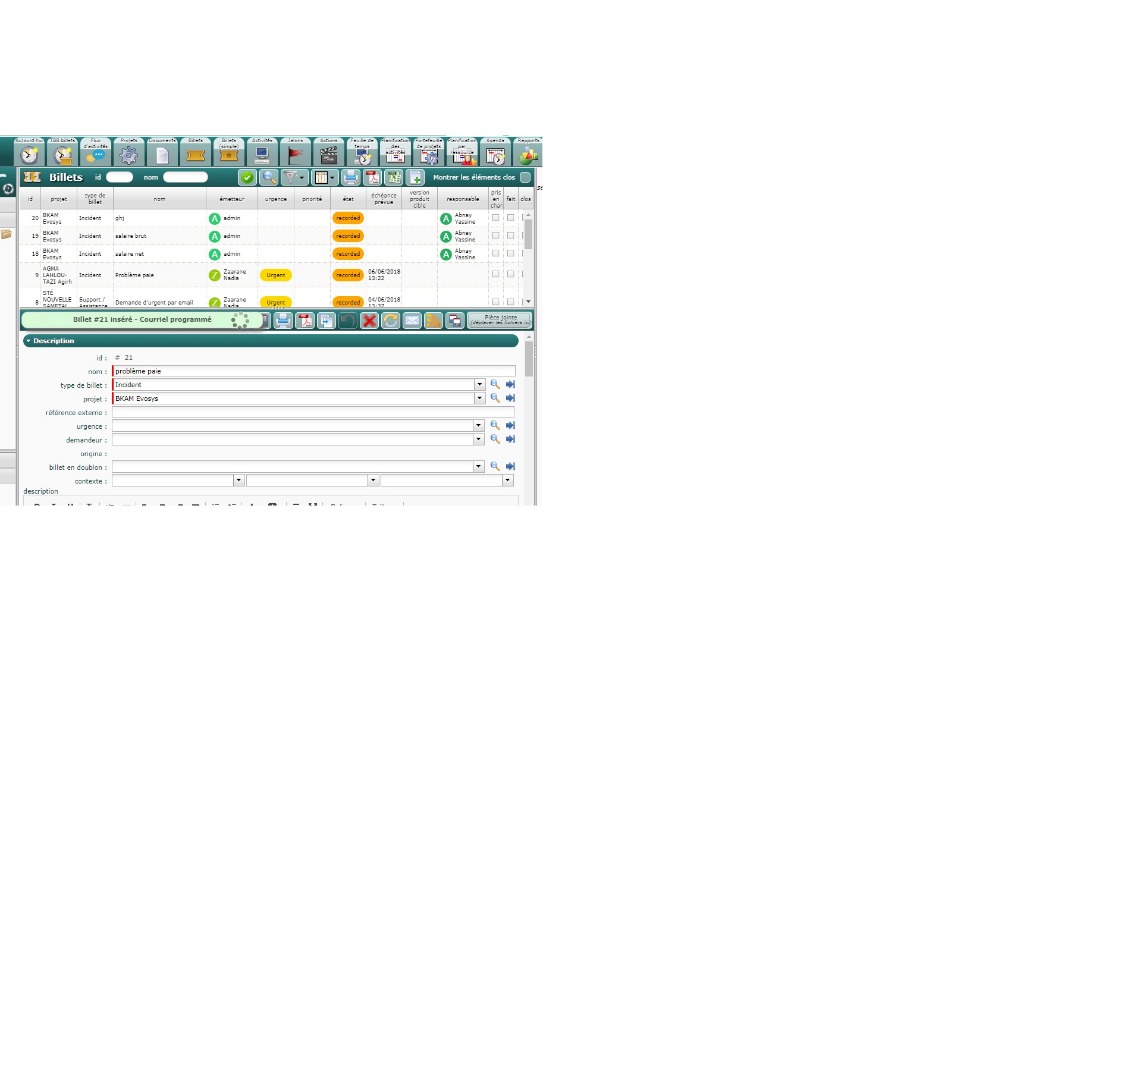Open the Agenda calendar shortcut
1148x1080 pixels.
[x=496, y=152]
